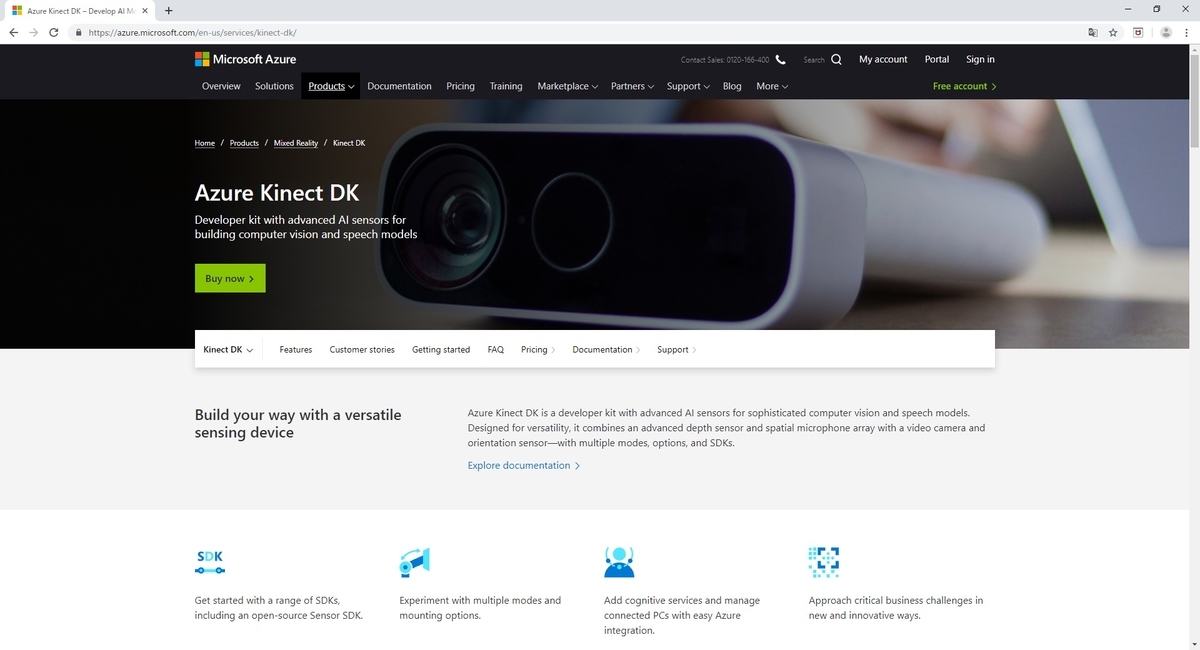Open Pricing in the Kinect sub-nav
Viewport: 1200px width, 650px height.
[x=538, y=350]
